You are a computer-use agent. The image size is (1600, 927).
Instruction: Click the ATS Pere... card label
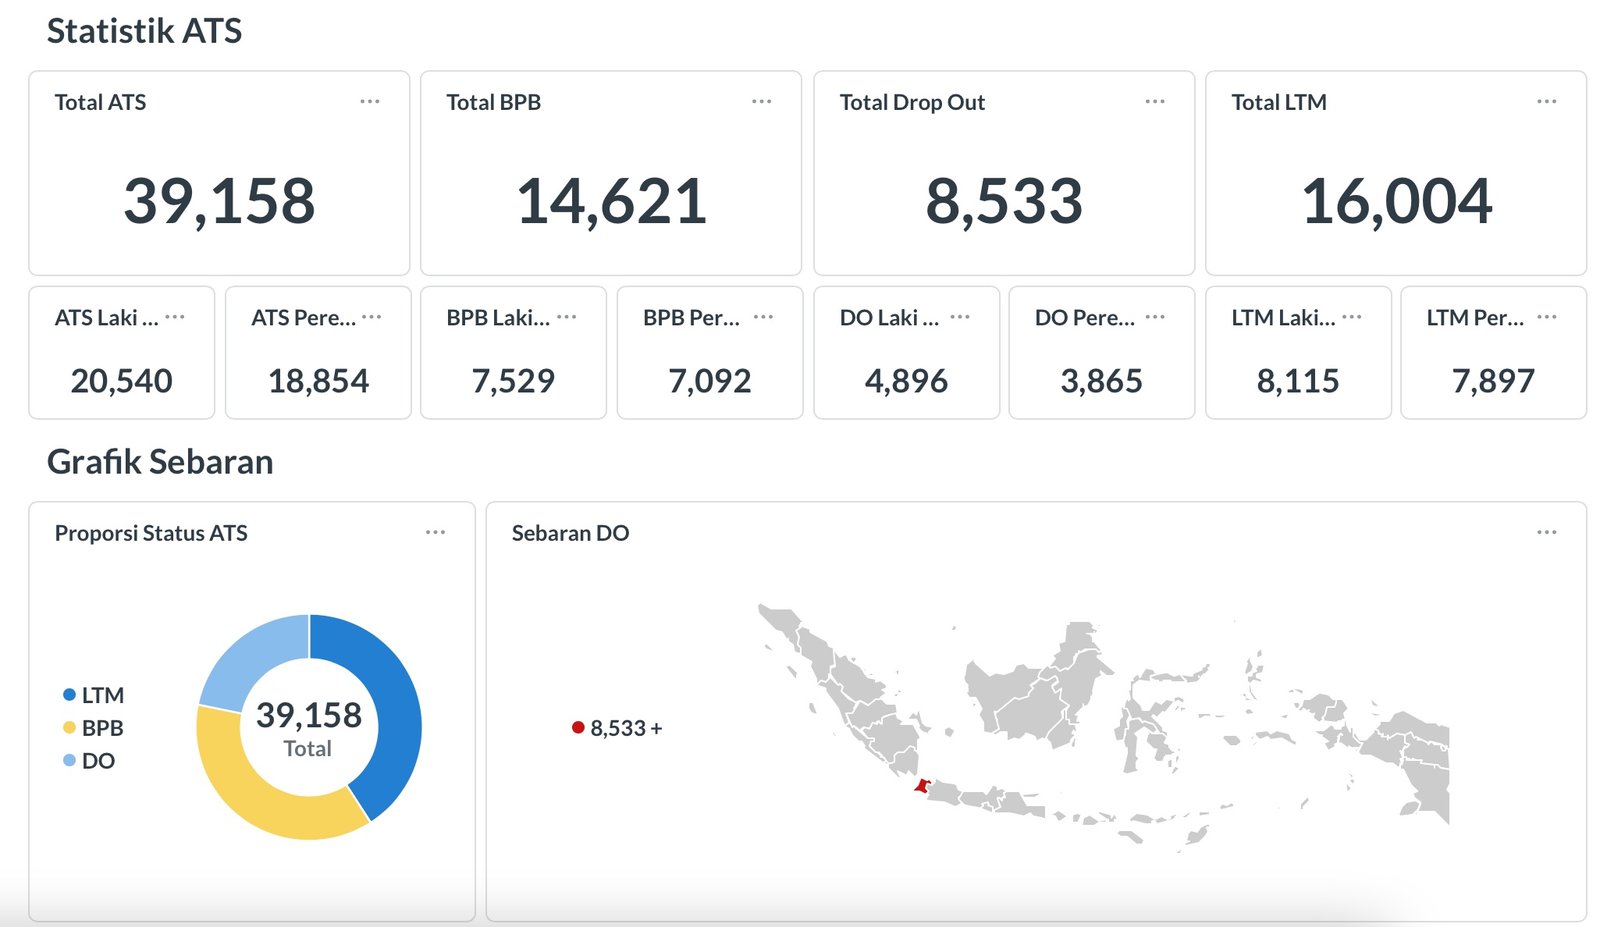tap(303, 318)
